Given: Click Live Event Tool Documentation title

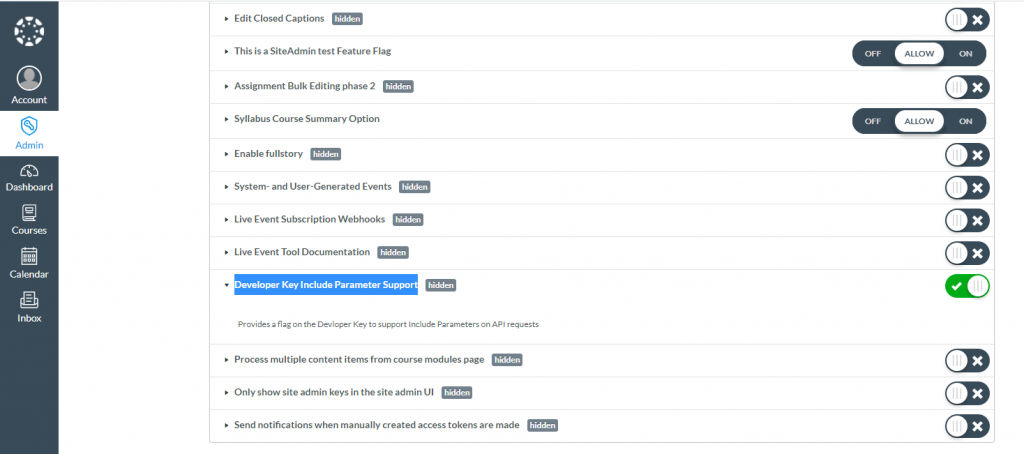Looking at the screenshot, I should click(302, 251).
